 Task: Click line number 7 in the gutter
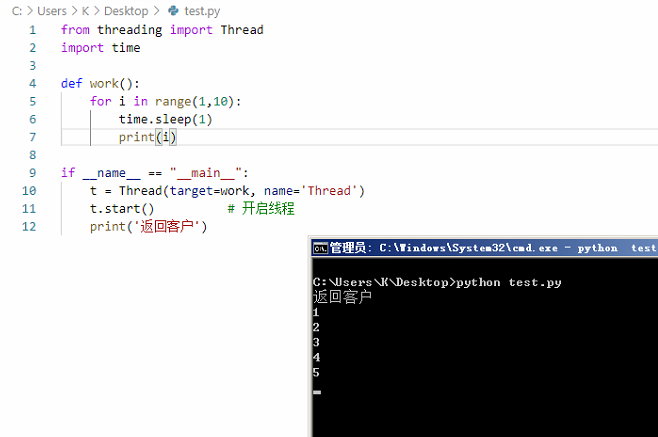tap(33, 137)
